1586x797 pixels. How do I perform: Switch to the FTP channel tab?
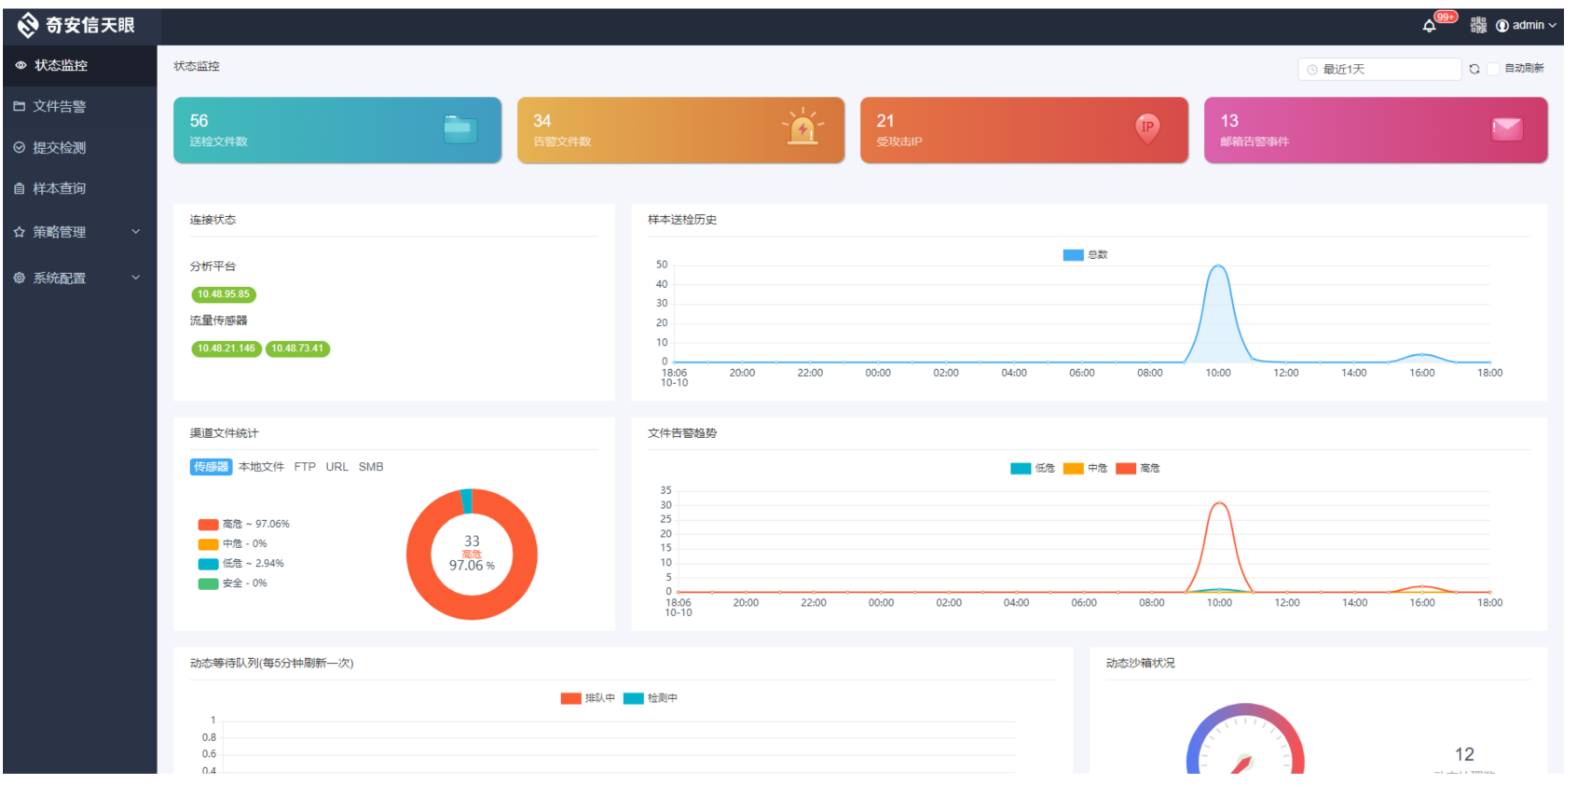[x=304, y=467]
